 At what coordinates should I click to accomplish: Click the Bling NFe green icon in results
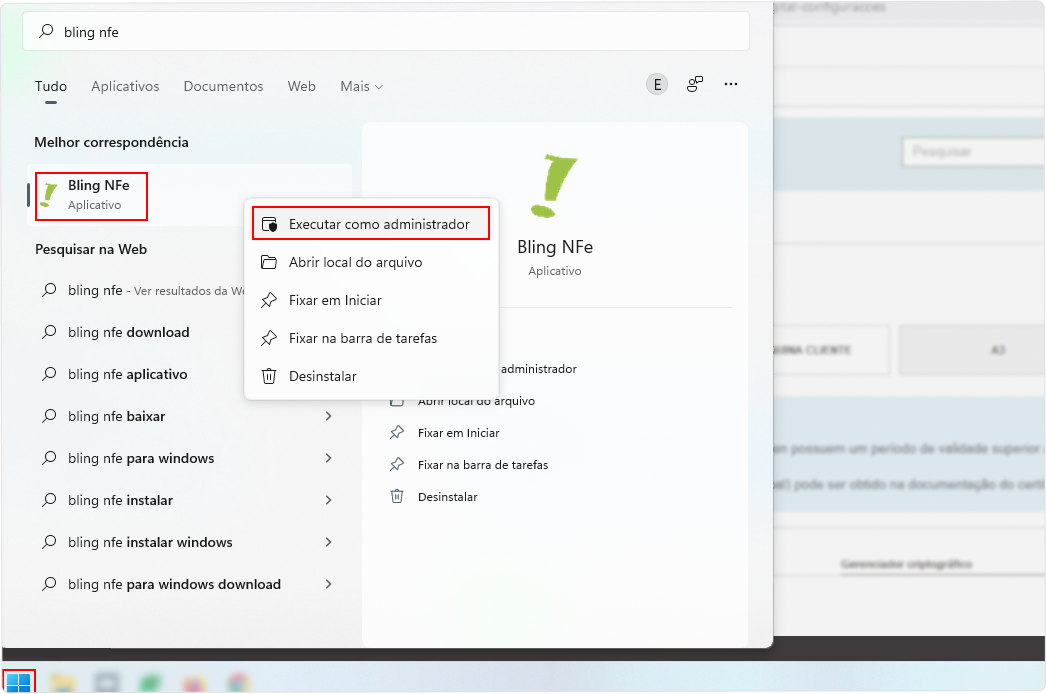[x=49, y=194]
